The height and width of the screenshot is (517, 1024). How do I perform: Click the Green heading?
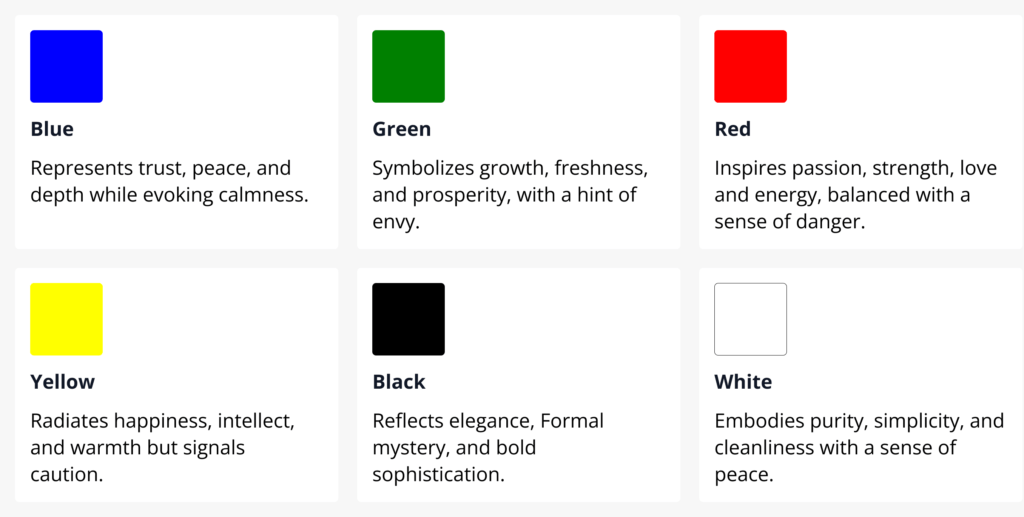tap(402, 129)
